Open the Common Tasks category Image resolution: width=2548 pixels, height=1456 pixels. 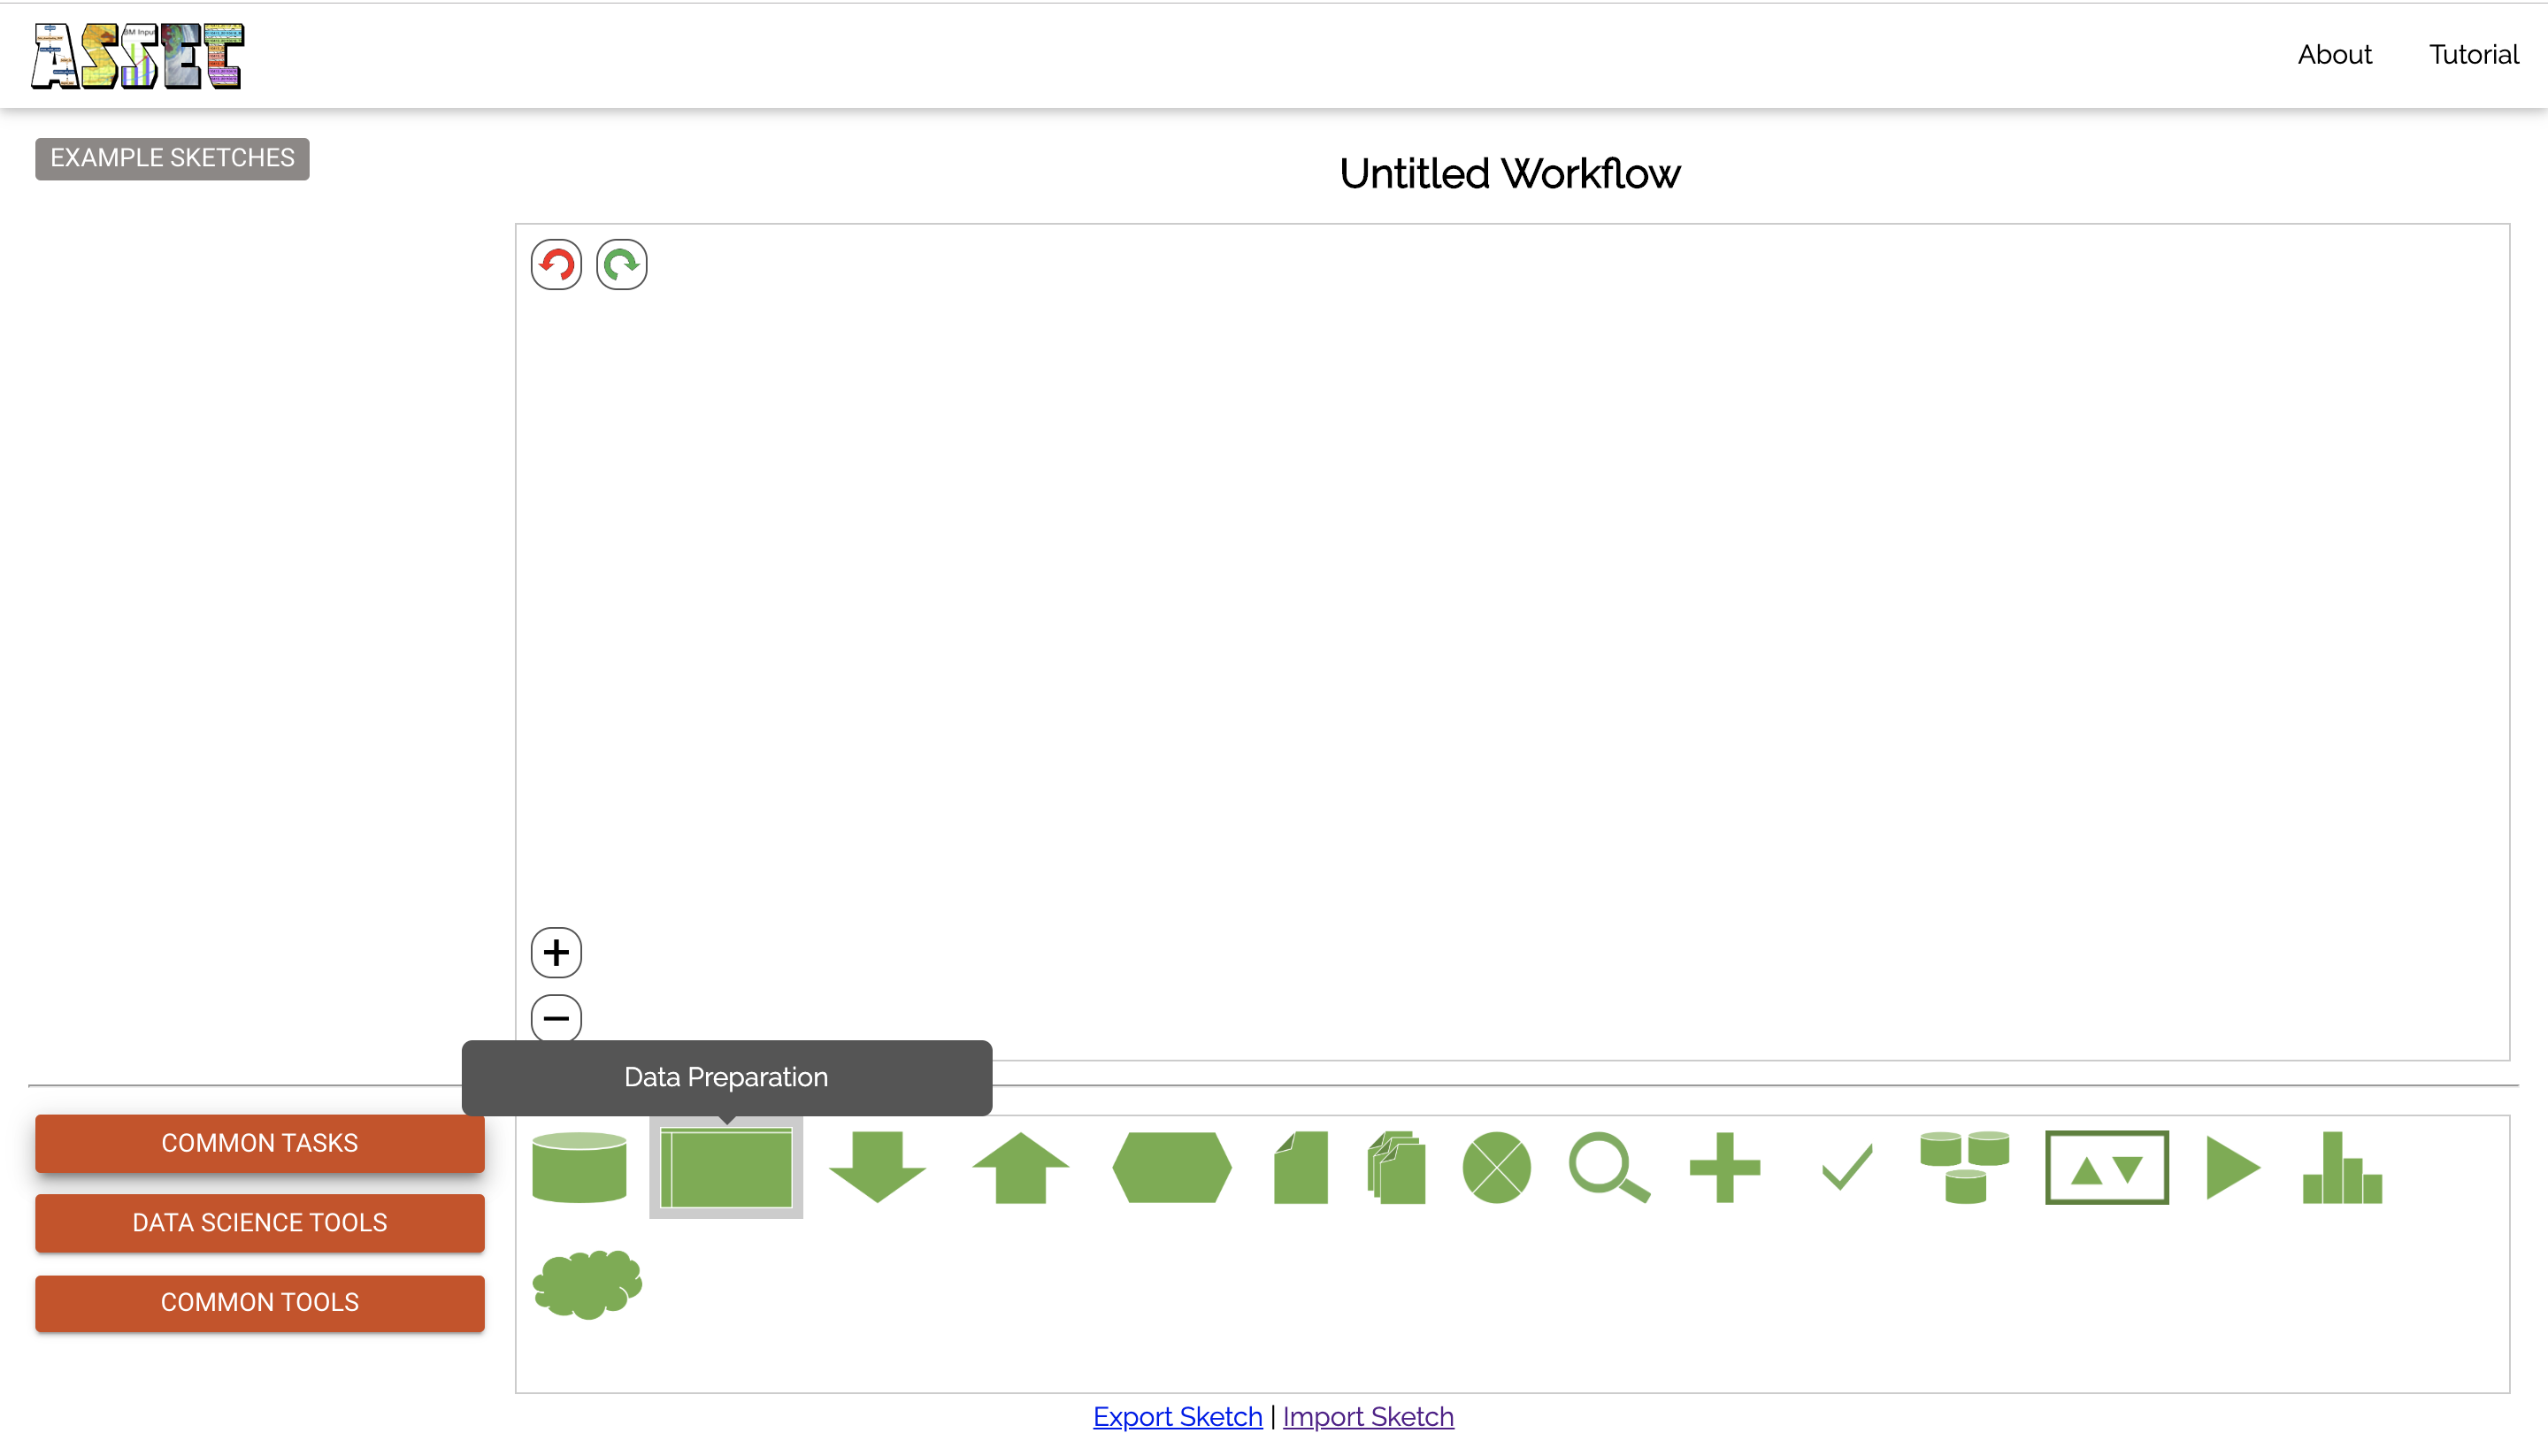260,1143
